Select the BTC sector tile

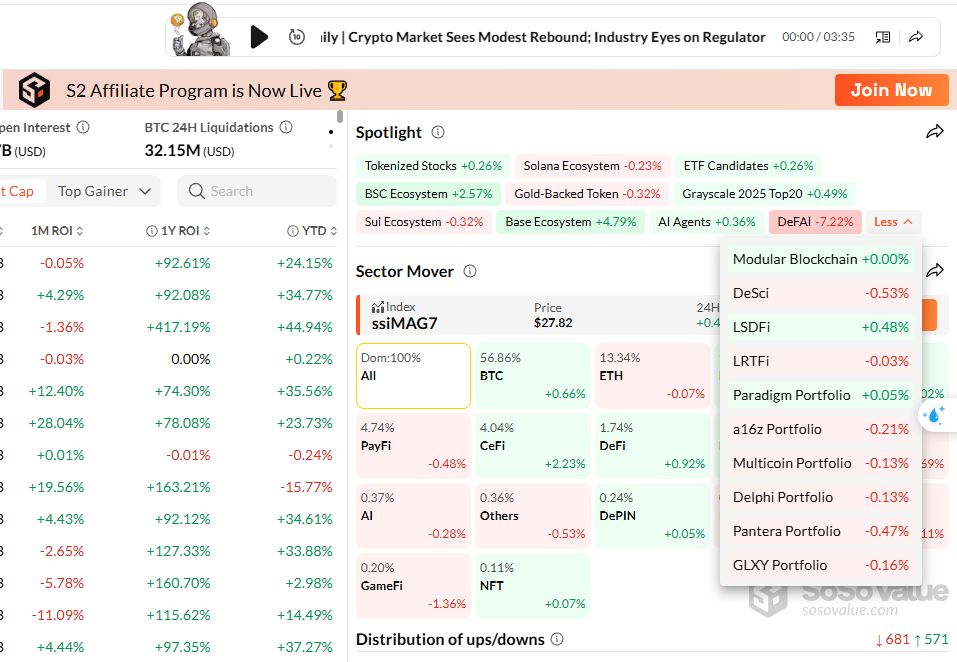[533, 376]
